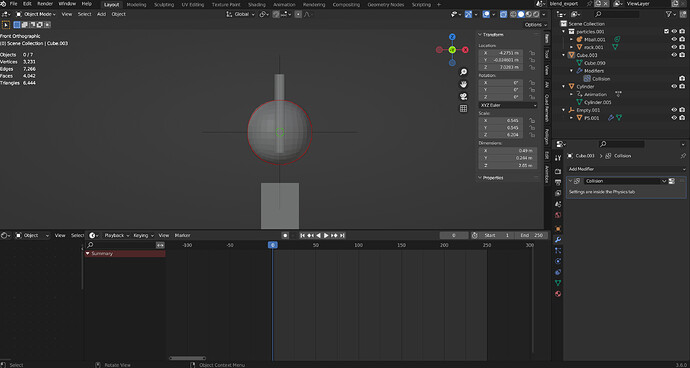Open the Tool properties tab icon
The width and height of the screenshot is (690, 368).
pos(558,158)
